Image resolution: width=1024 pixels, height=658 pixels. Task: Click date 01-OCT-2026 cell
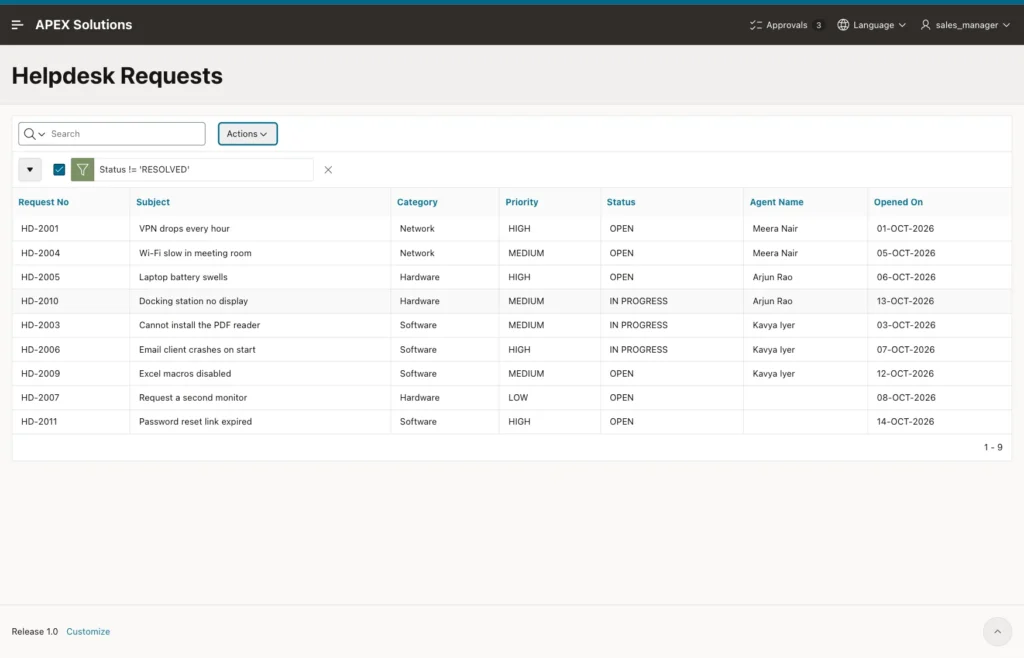[939, 228]
